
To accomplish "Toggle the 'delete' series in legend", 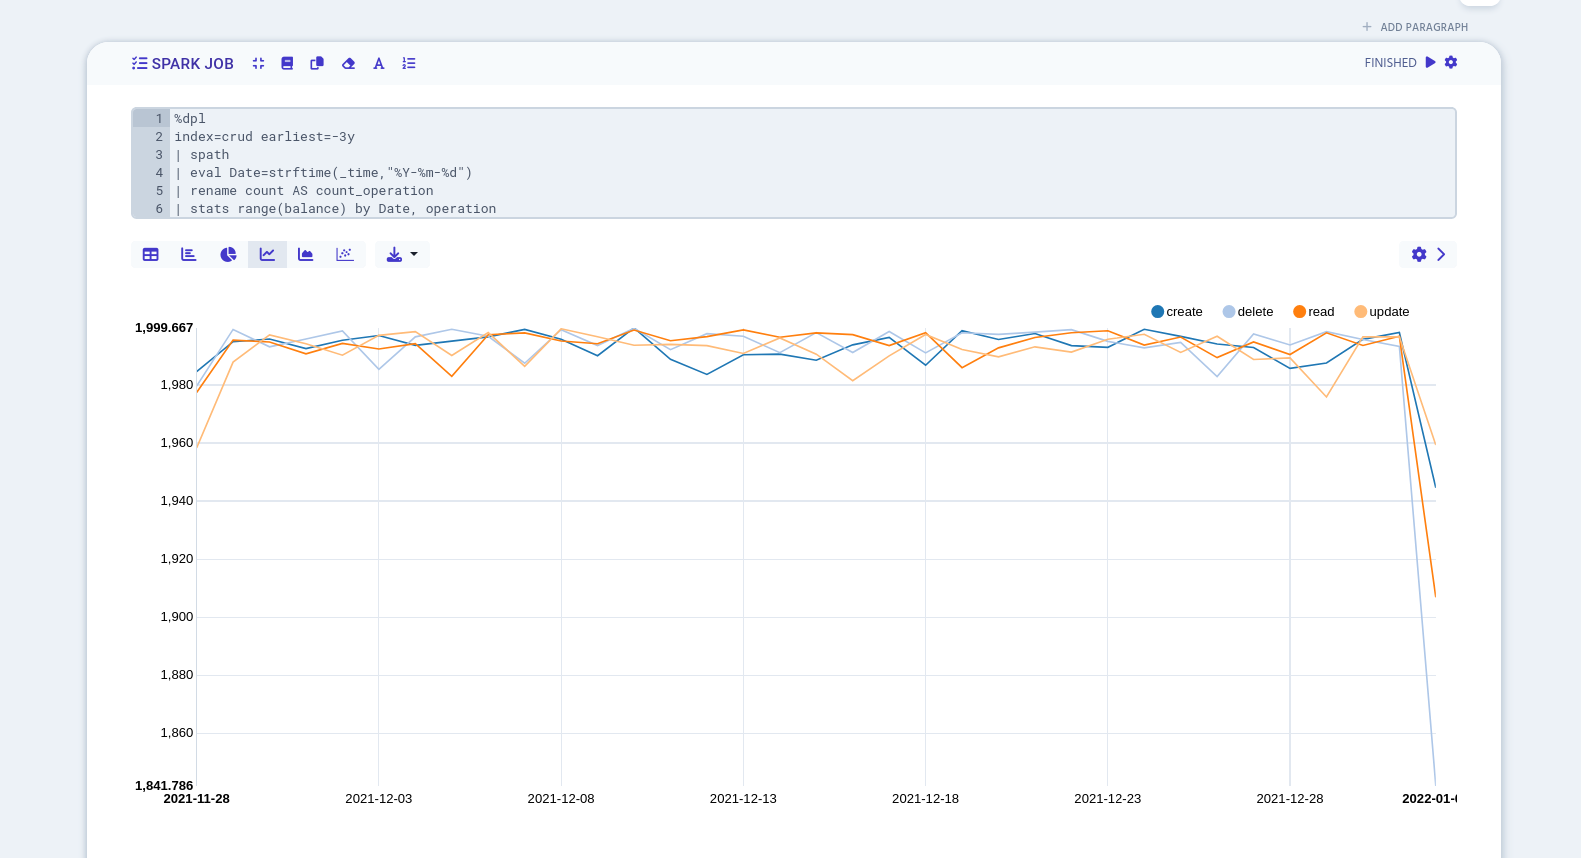I will click(x=1248, y=312).
